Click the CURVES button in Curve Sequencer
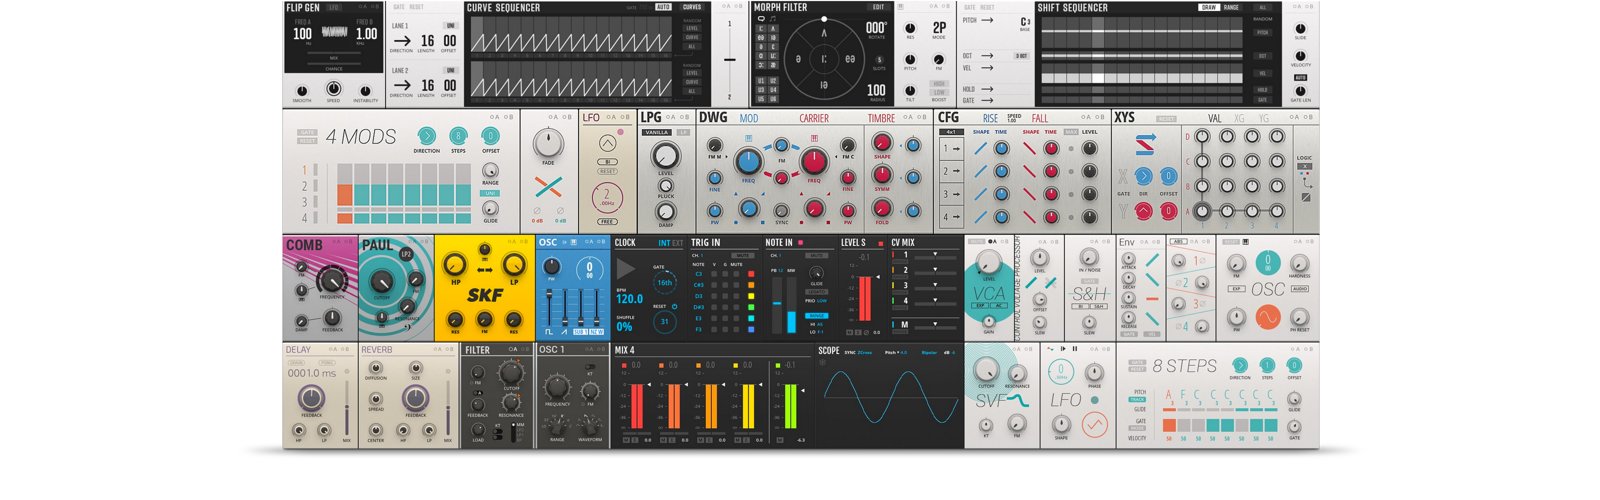This screenshot has height=500, width=1600. [691, 7]
